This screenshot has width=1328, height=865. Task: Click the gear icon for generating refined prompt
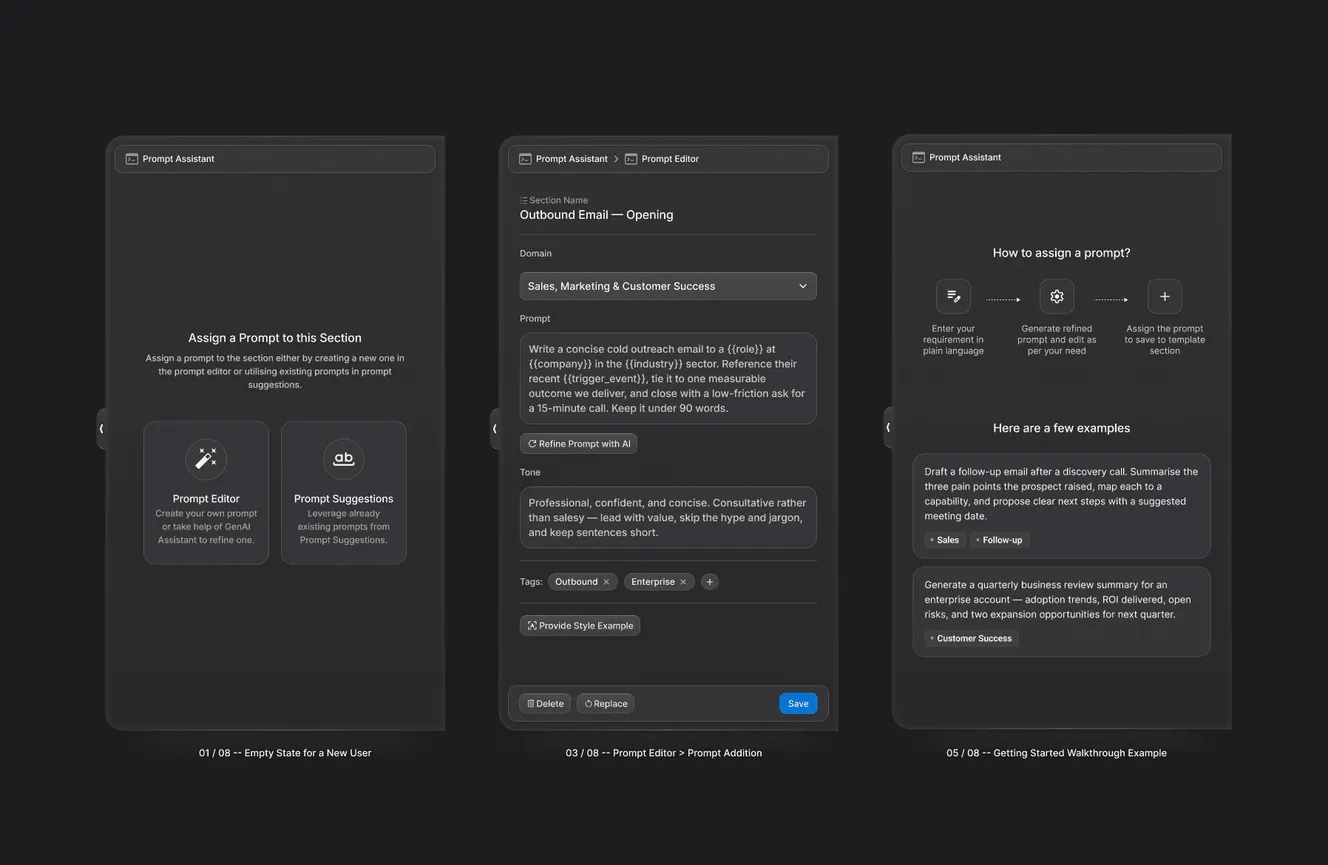1057,296
